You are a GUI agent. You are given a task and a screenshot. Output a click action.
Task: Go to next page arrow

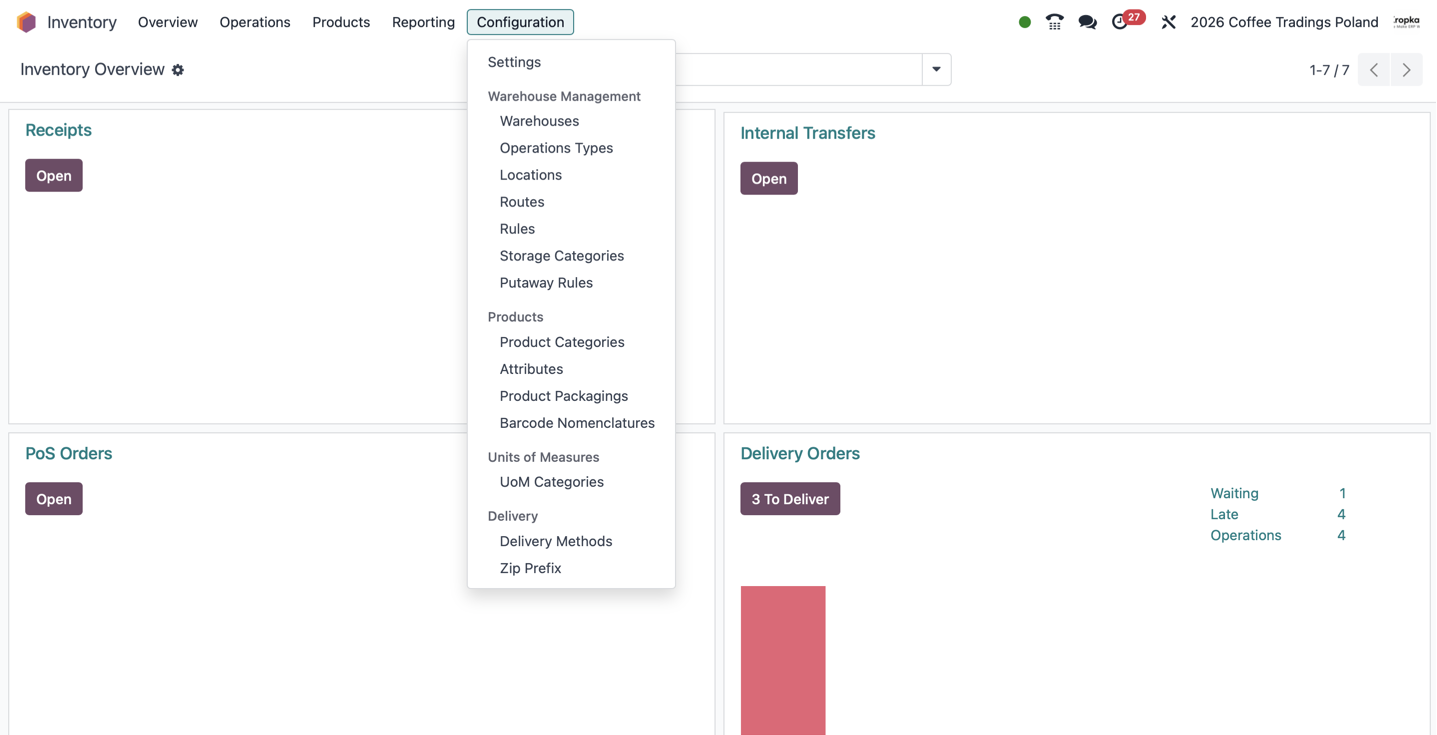pyautogui.click(x=1407, y=70)
